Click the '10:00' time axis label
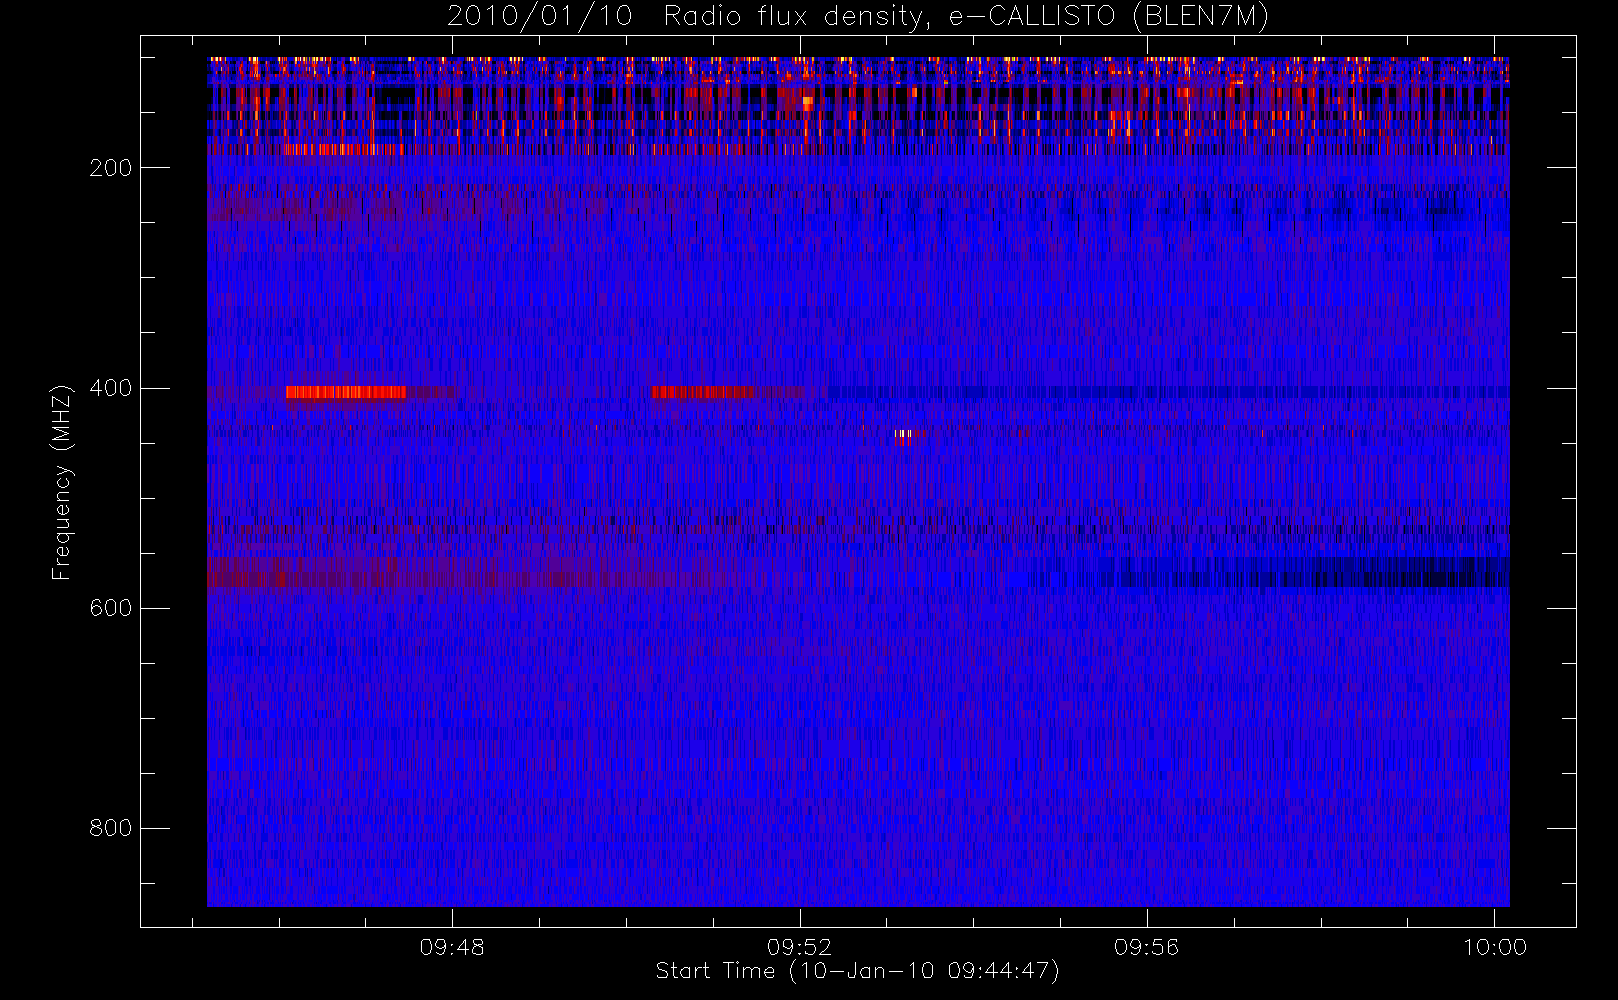The width and height of the screenshot is (1618, 1000). click(x=1495, y=947)
